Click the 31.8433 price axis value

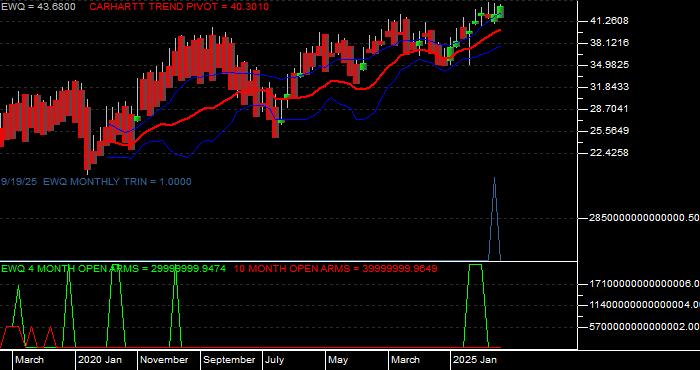pos(609,87)
